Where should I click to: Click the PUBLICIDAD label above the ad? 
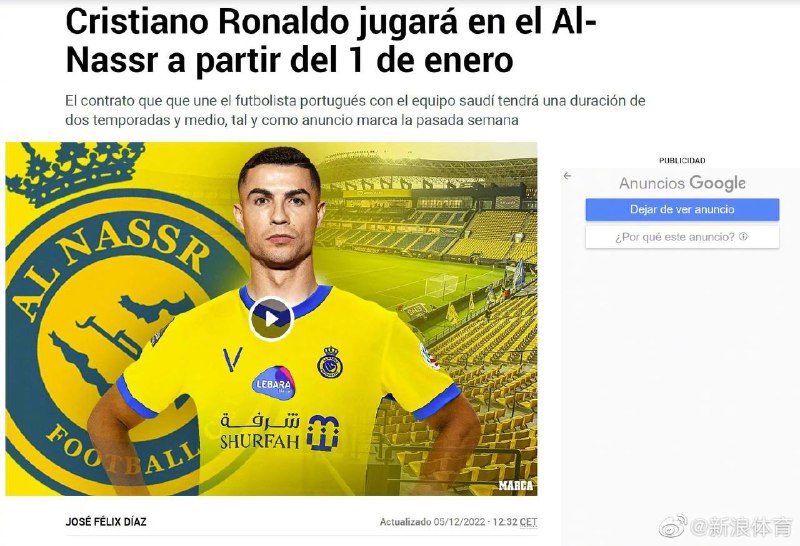point(682,160)
